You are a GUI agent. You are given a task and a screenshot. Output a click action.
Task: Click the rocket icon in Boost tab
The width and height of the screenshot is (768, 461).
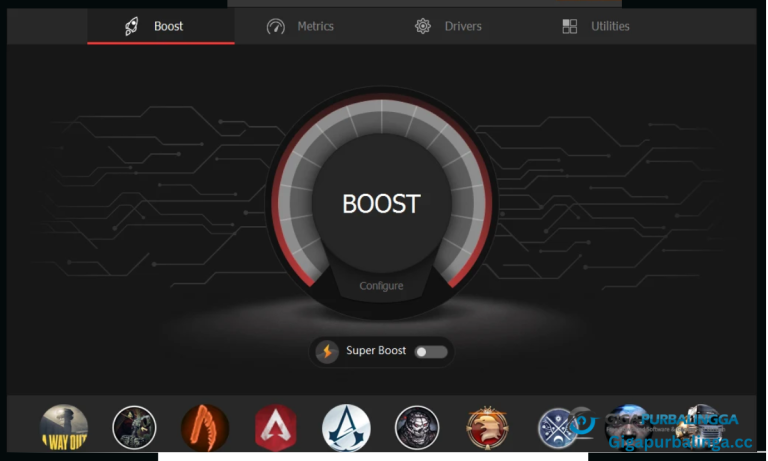pos(132,26)
